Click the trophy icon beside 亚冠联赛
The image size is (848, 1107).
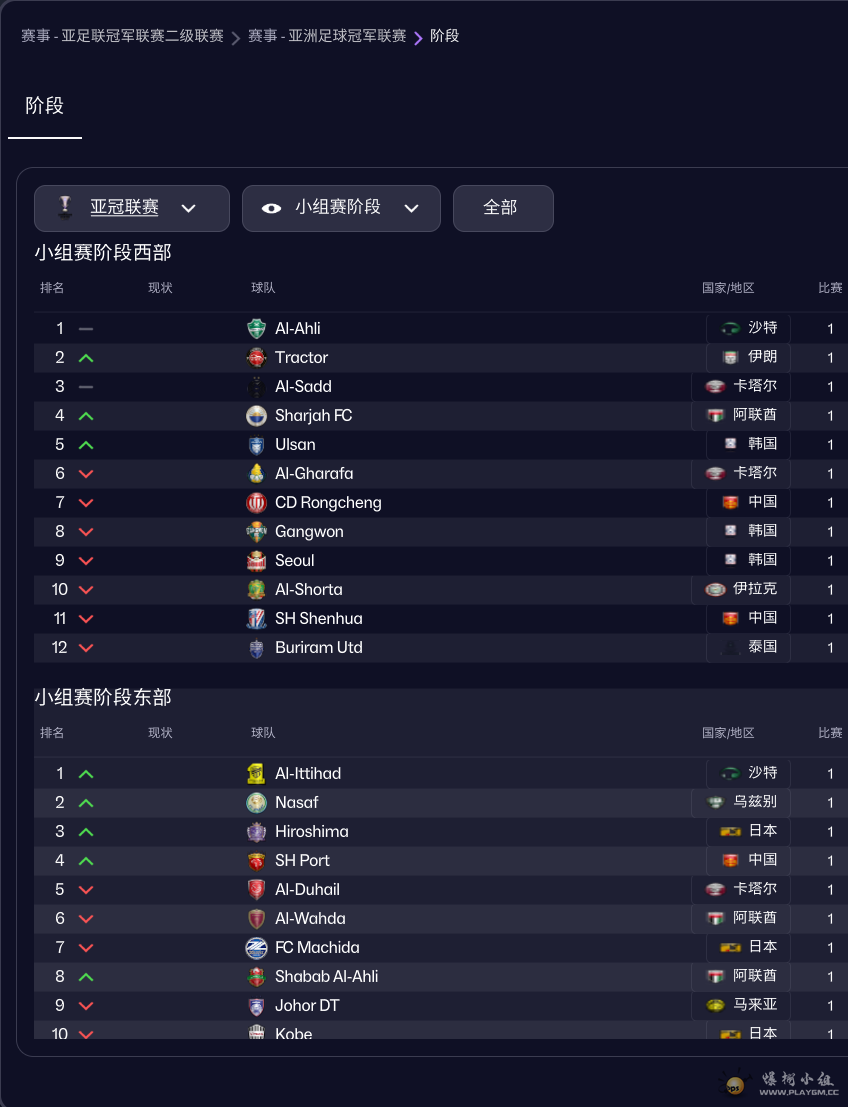(x=65, y=208)
